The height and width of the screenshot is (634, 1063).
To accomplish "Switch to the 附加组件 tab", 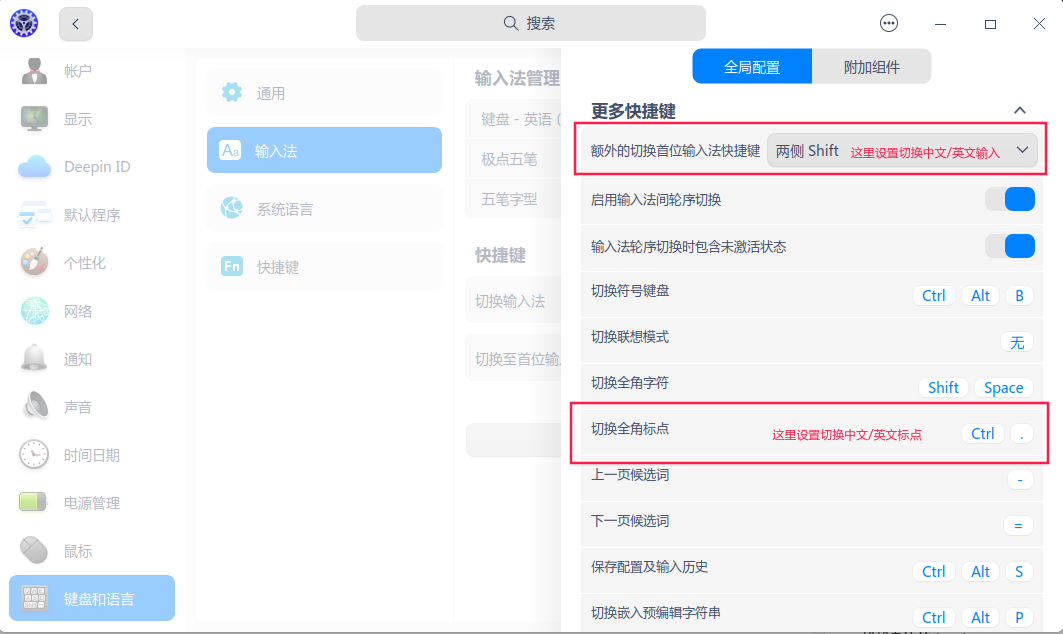I will click(x=871, y=66).
